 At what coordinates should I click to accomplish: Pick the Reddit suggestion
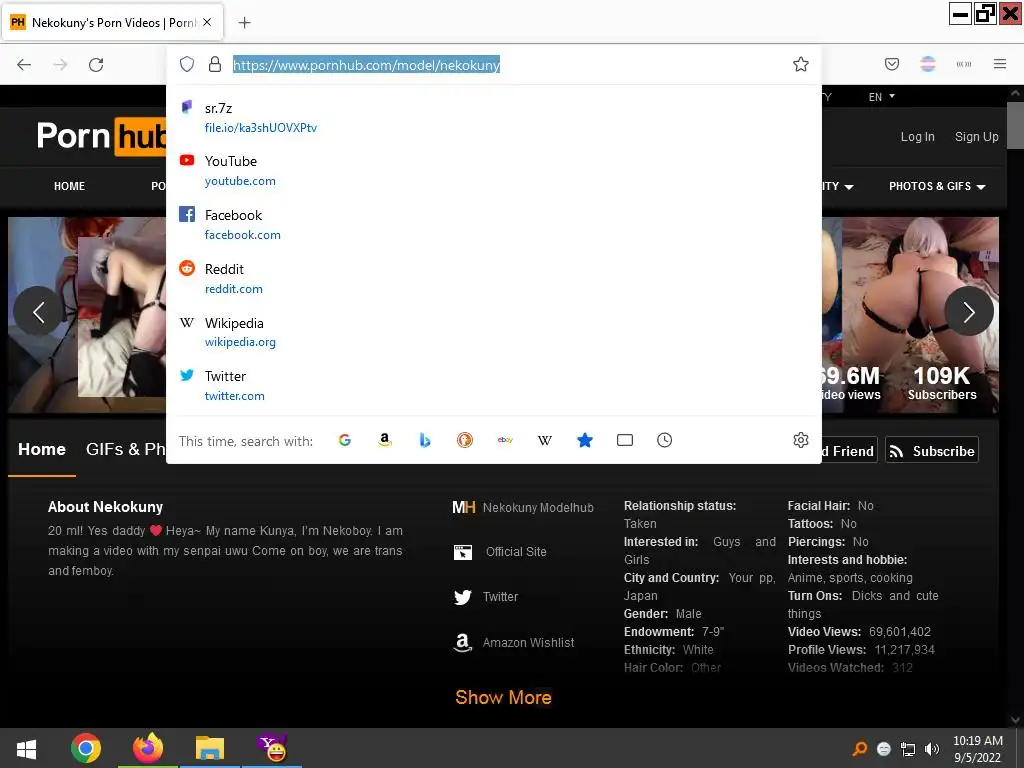(494, 278)
